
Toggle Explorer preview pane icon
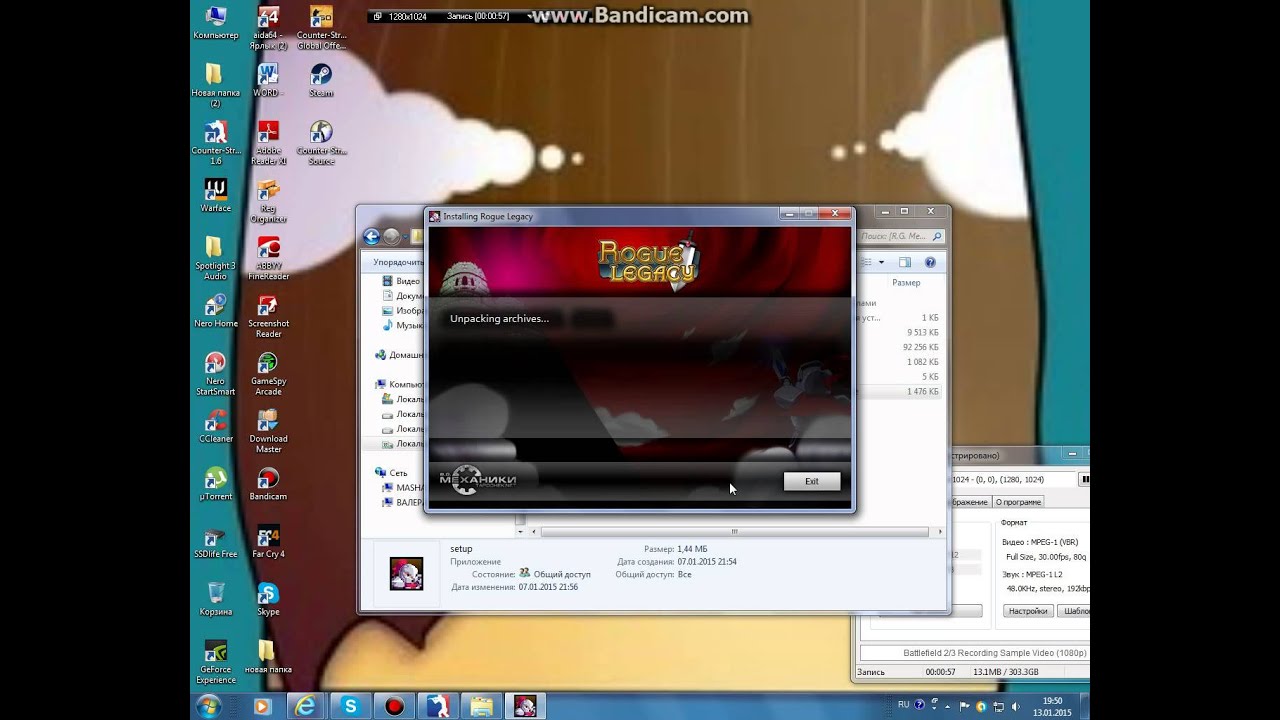pos(905,262)
